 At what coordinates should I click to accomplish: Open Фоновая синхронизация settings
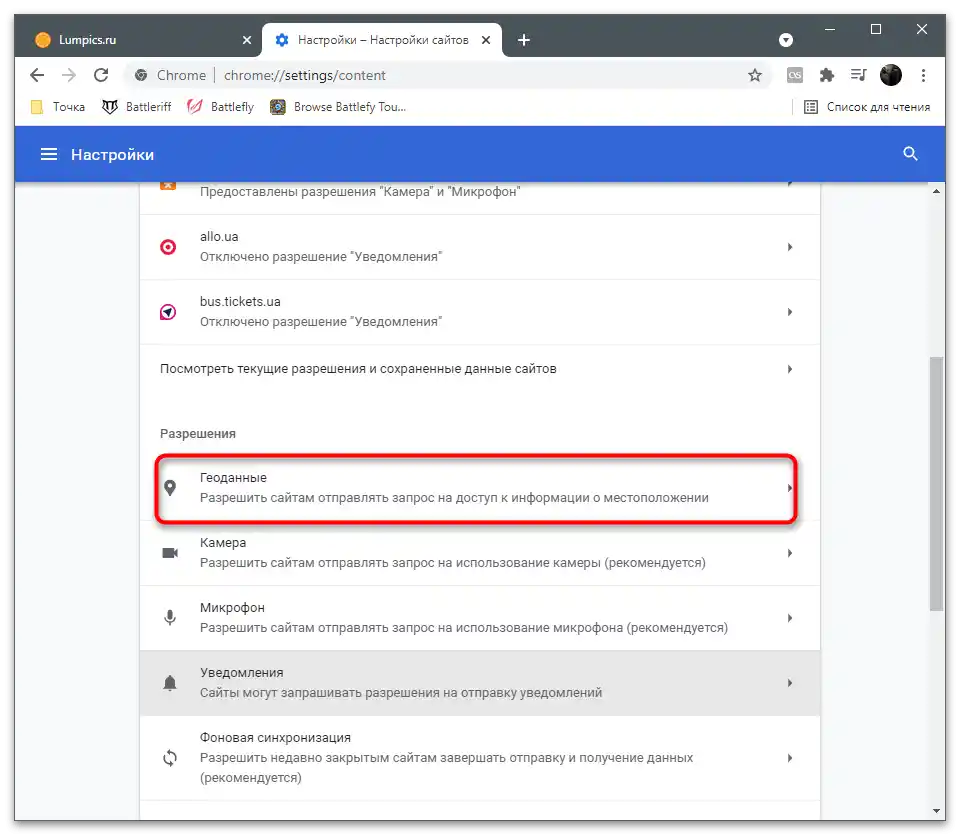point(480,758)
